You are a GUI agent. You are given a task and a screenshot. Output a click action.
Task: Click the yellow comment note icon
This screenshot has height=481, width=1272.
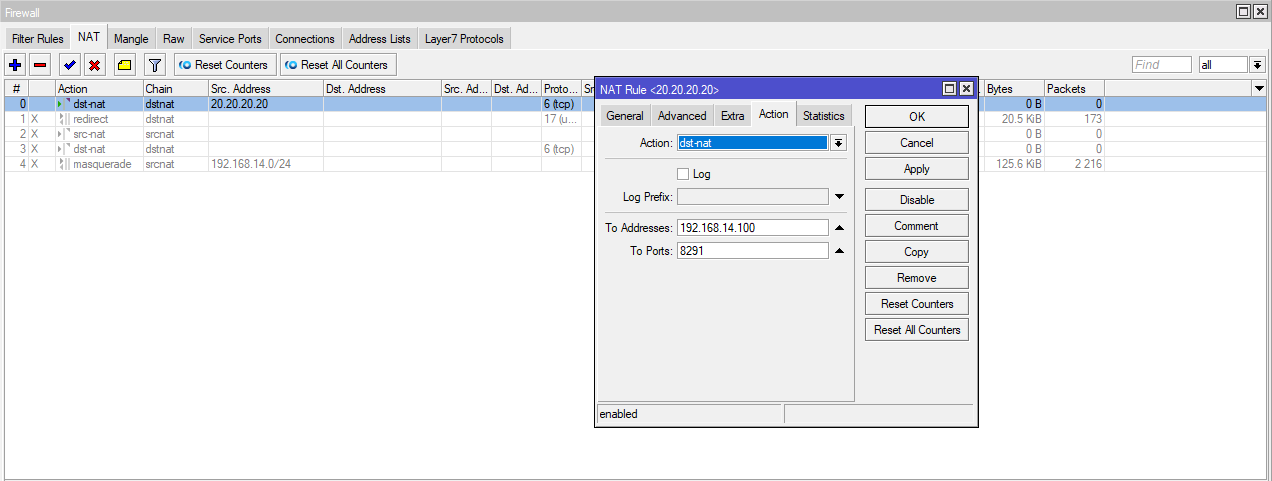coord(124,65)
